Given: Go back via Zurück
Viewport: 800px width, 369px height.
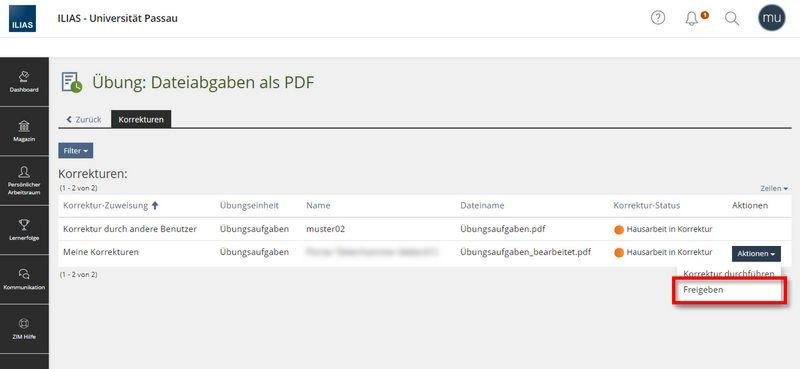Looking at the screenshot, I should click(x=84, y=119).
